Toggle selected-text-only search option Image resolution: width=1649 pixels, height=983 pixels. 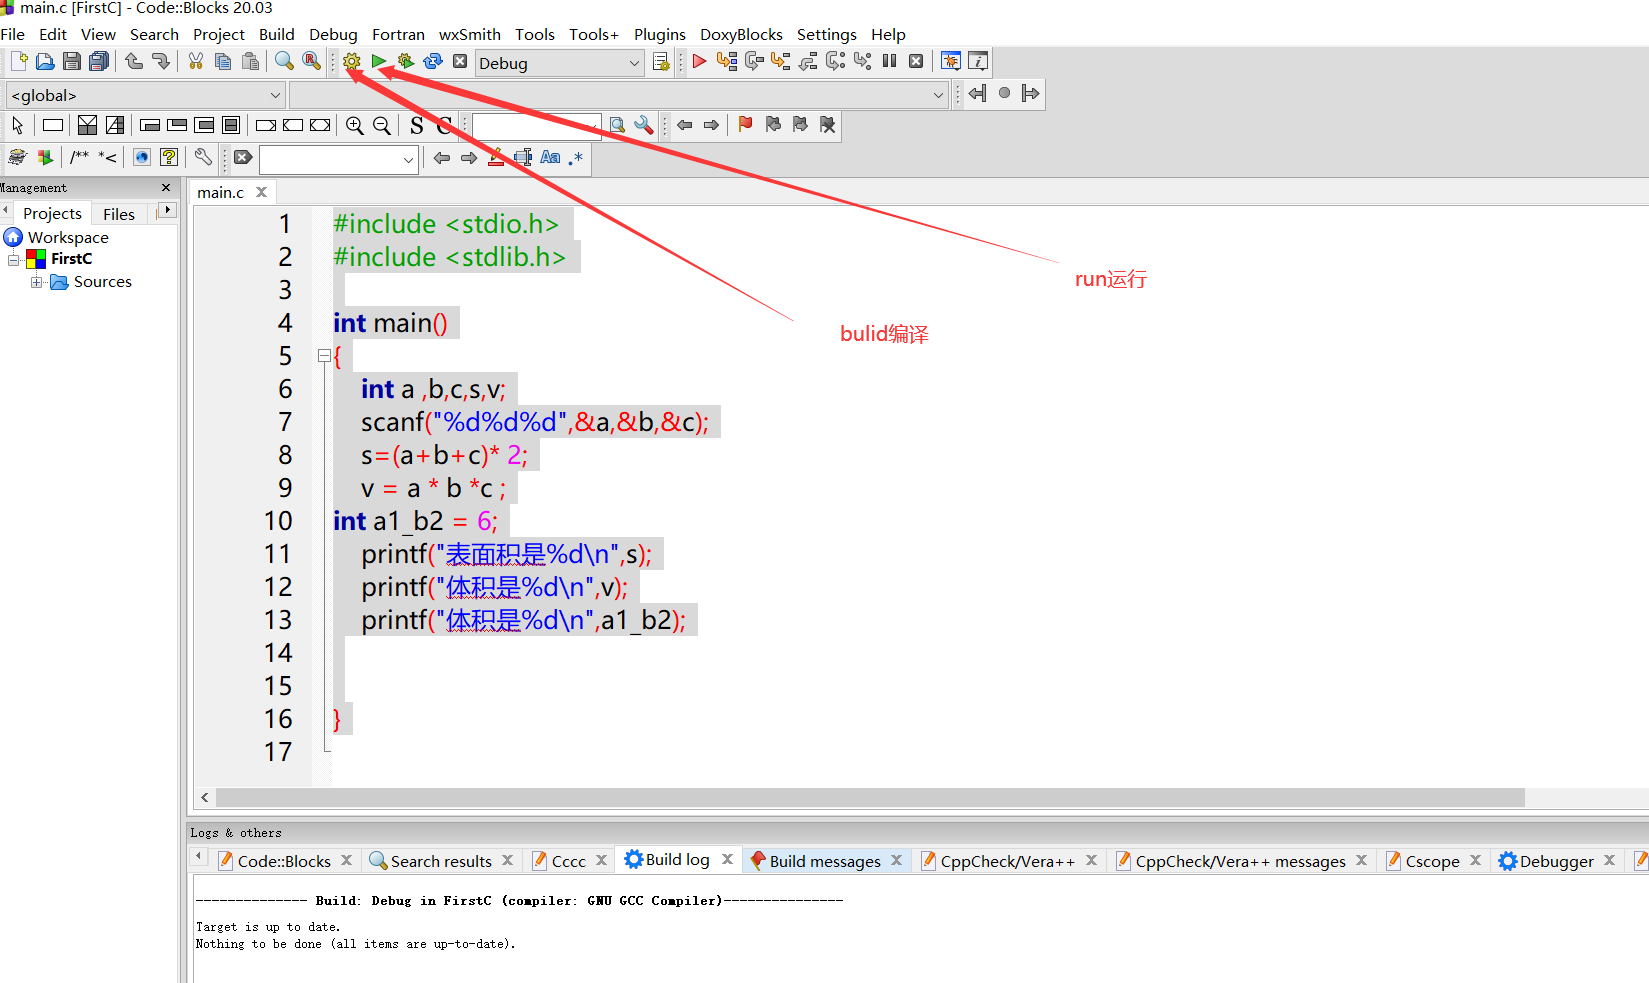click(x=523, y=158)
